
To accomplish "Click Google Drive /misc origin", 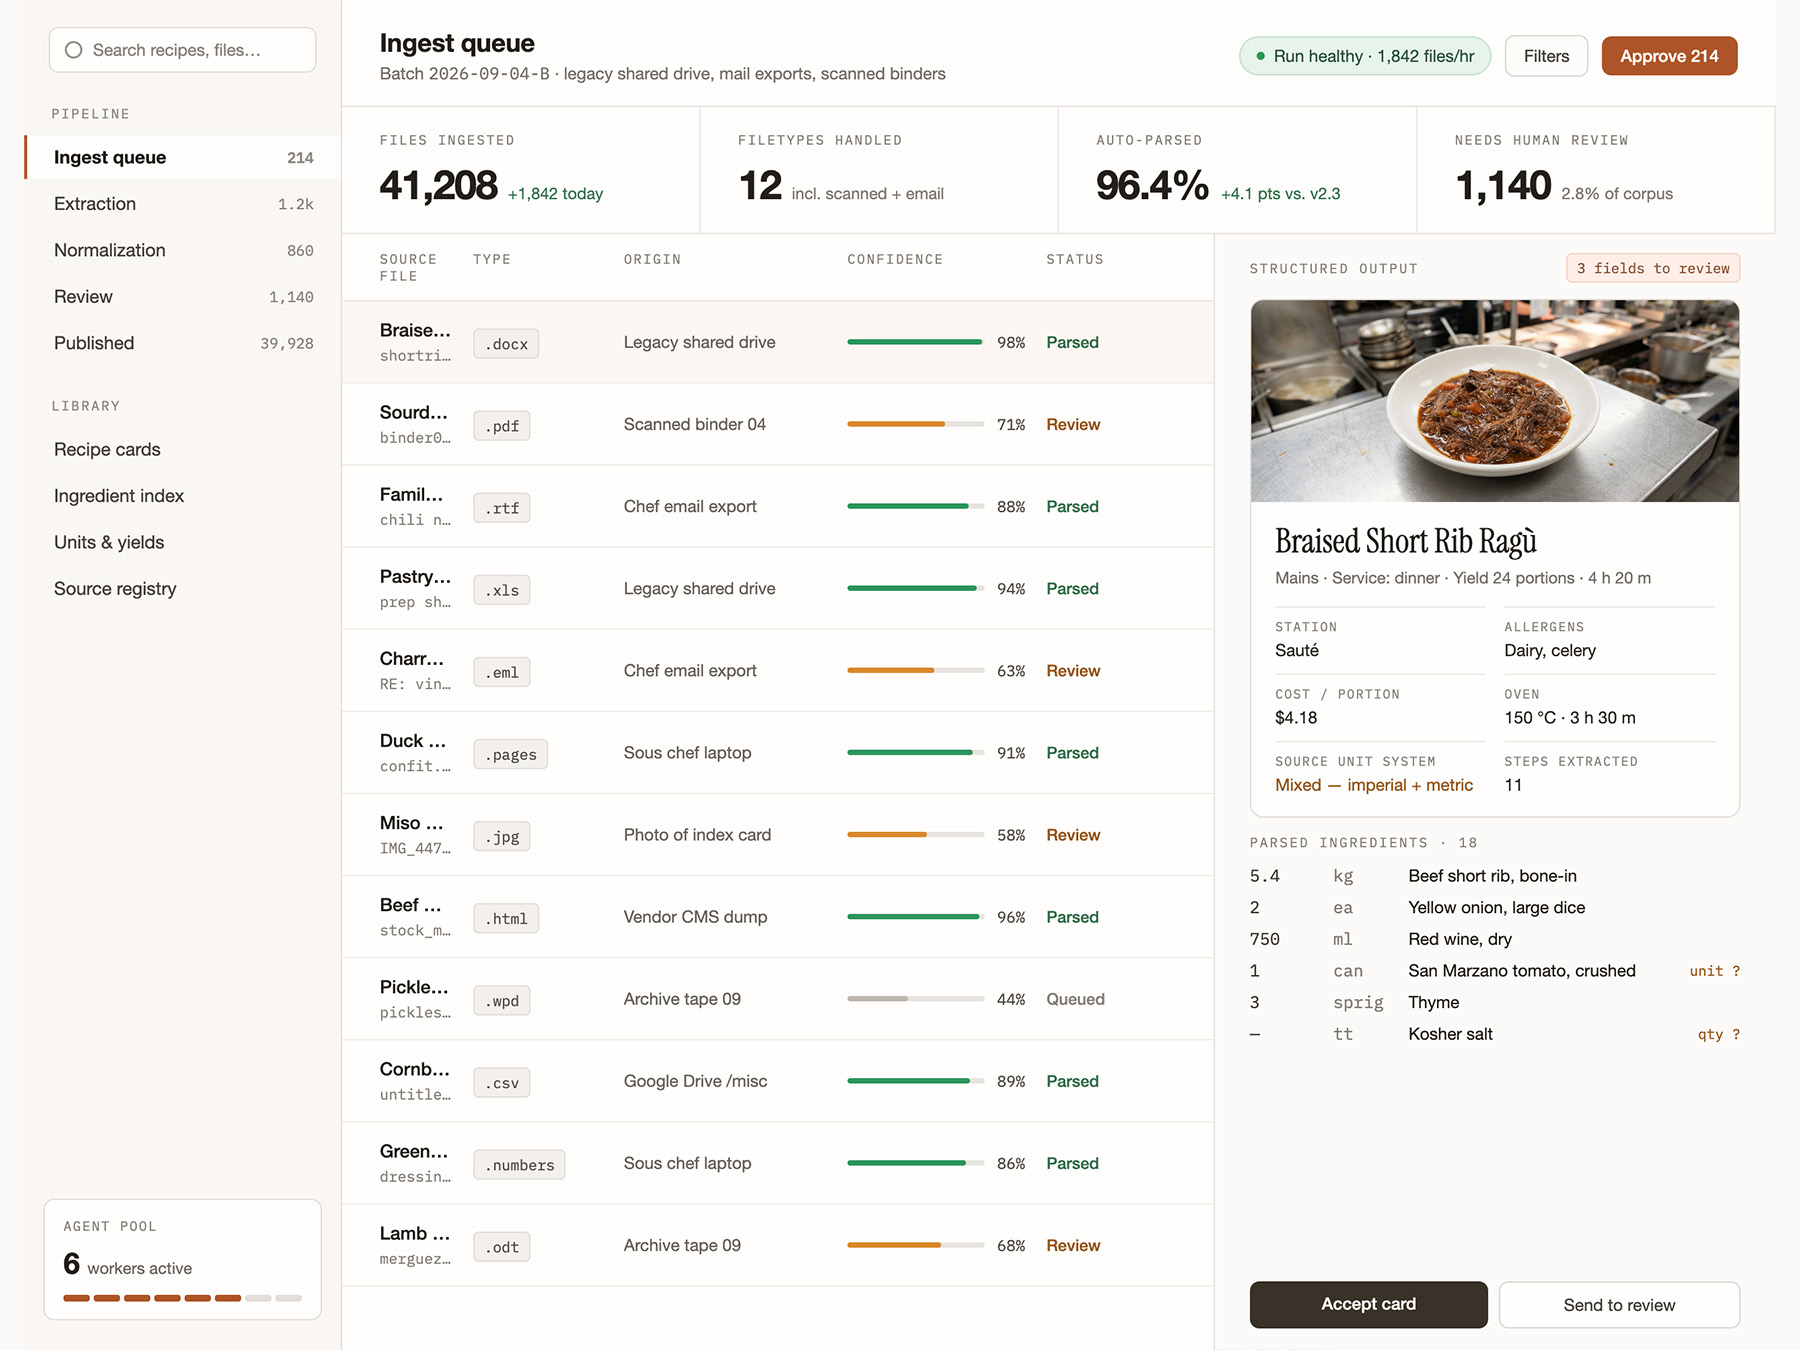I will click(695, 1081).
